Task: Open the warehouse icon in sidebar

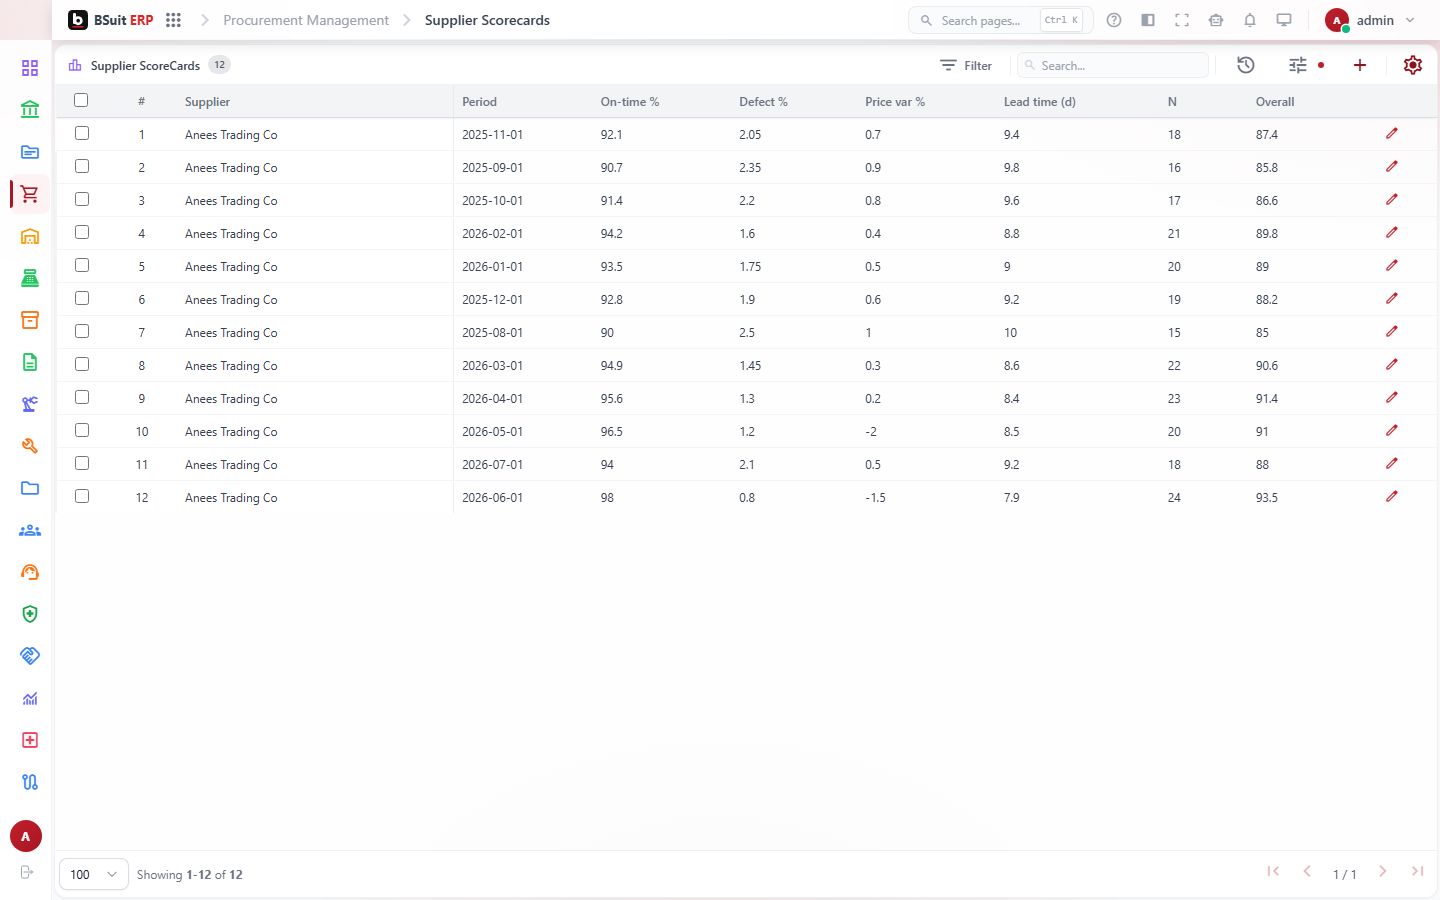Action: click(30, 236)
